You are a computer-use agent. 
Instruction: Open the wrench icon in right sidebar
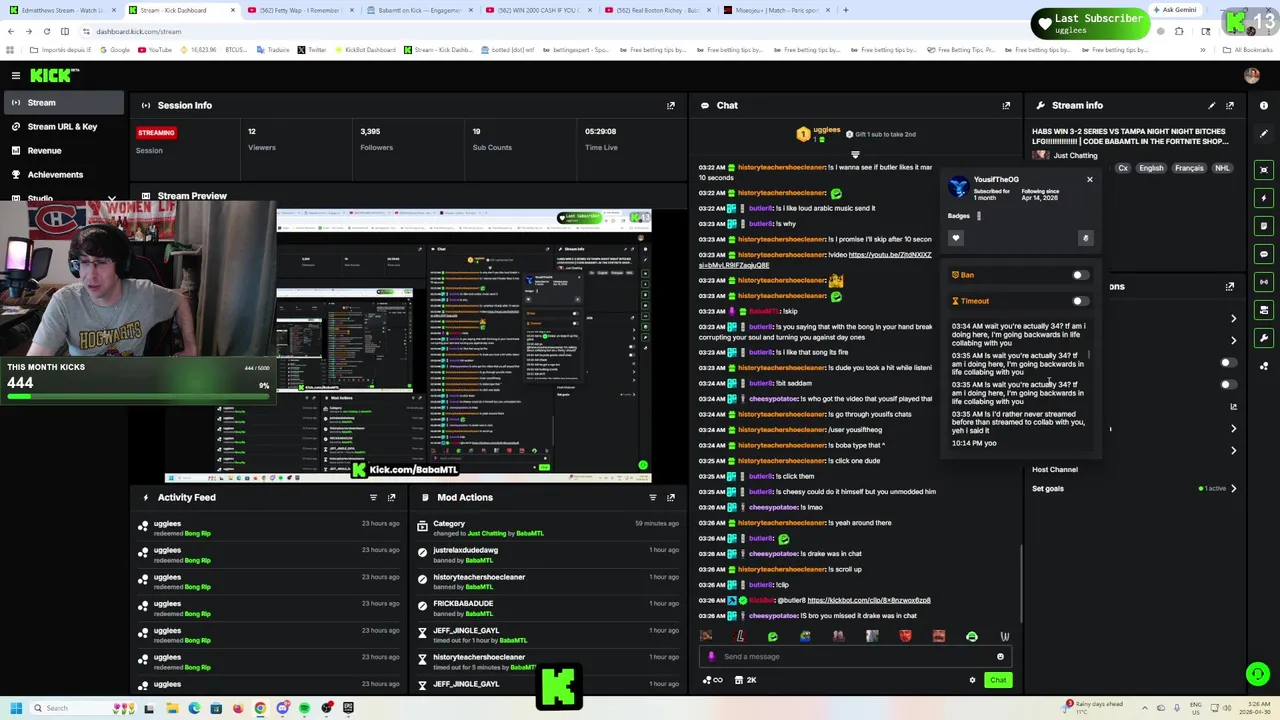(1265, 338)
